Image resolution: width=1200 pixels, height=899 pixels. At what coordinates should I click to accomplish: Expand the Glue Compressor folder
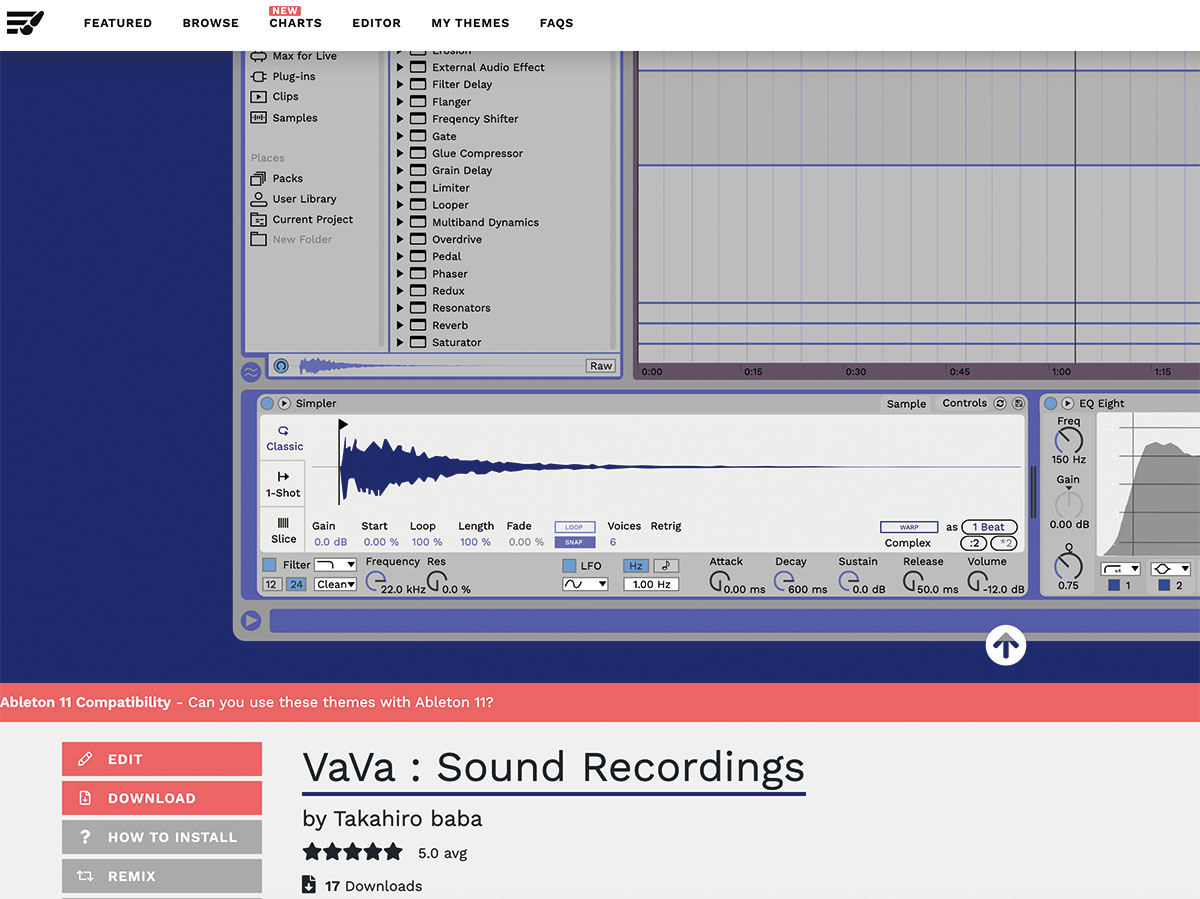click(x=400, y=153)
